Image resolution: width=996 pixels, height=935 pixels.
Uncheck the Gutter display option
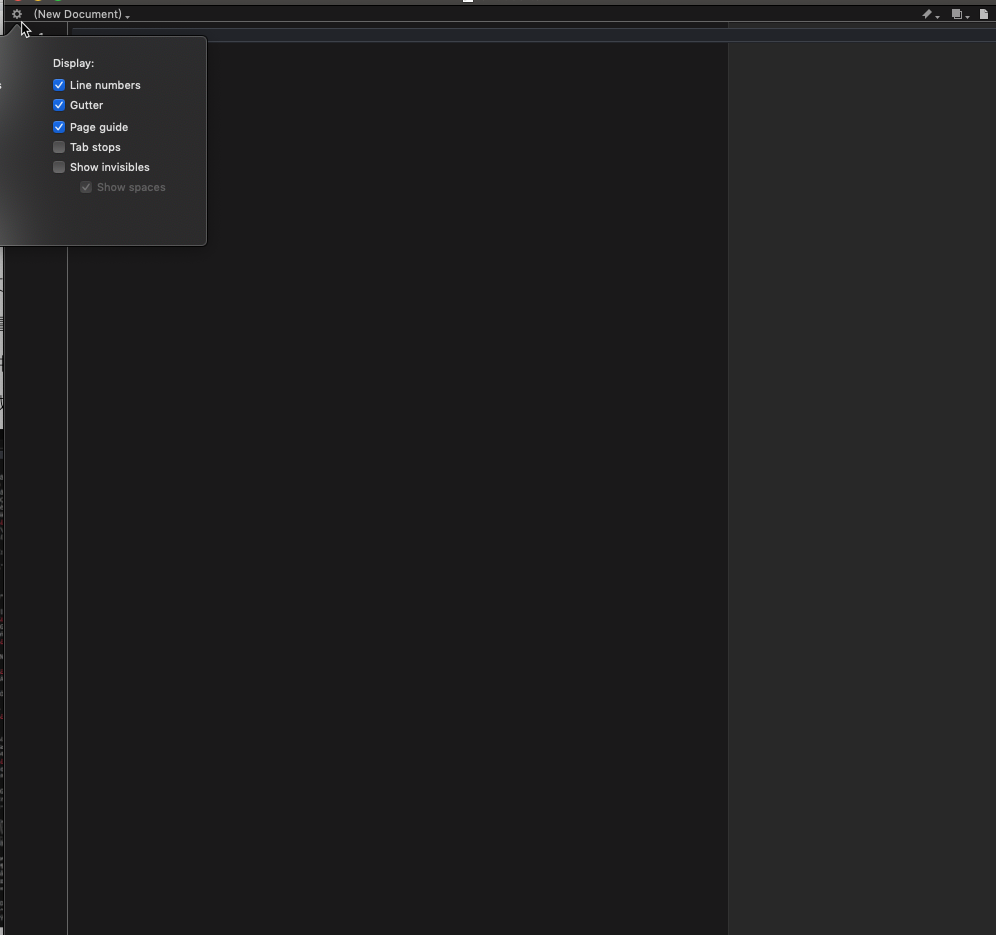(59, 105)
